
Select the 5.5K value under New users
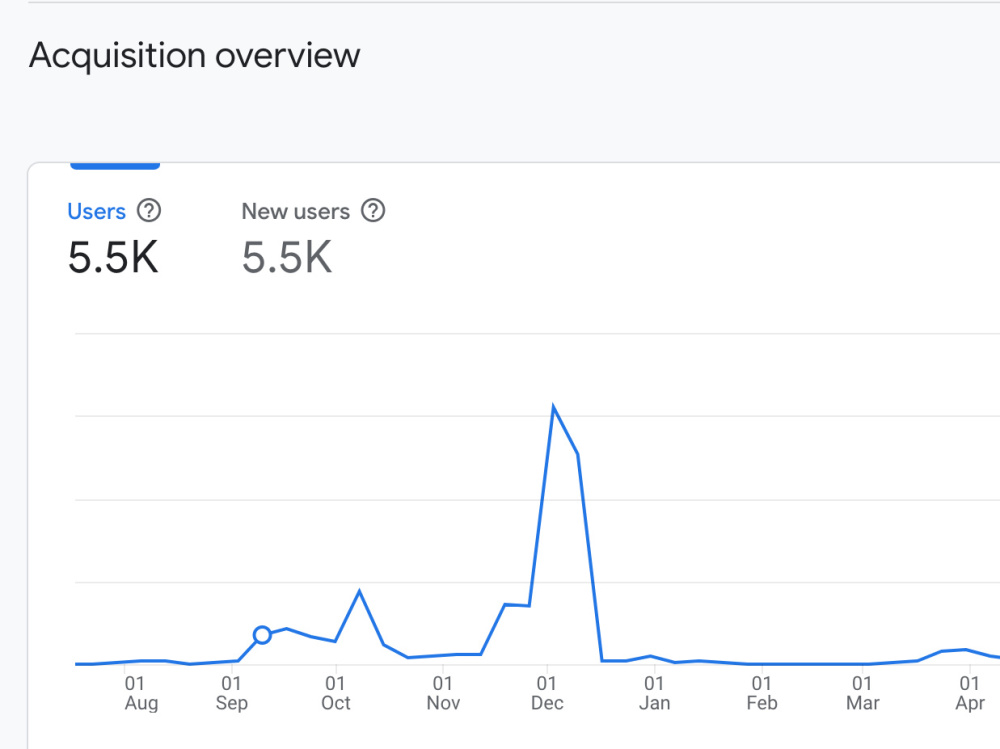coord(287,257)
